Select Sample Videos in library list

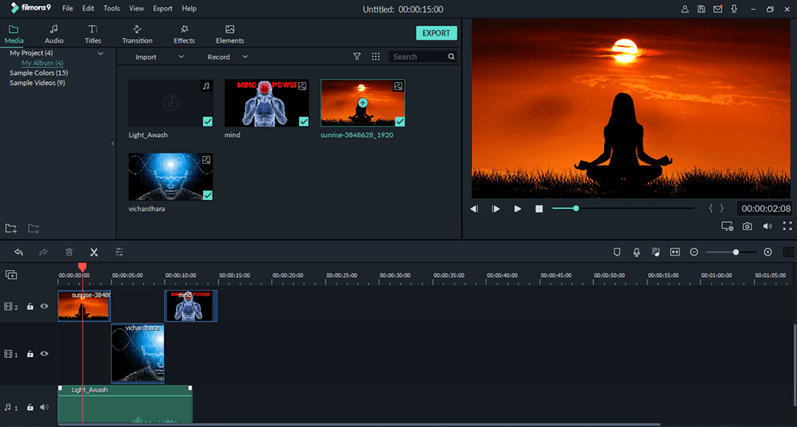[x=37, y=83]
